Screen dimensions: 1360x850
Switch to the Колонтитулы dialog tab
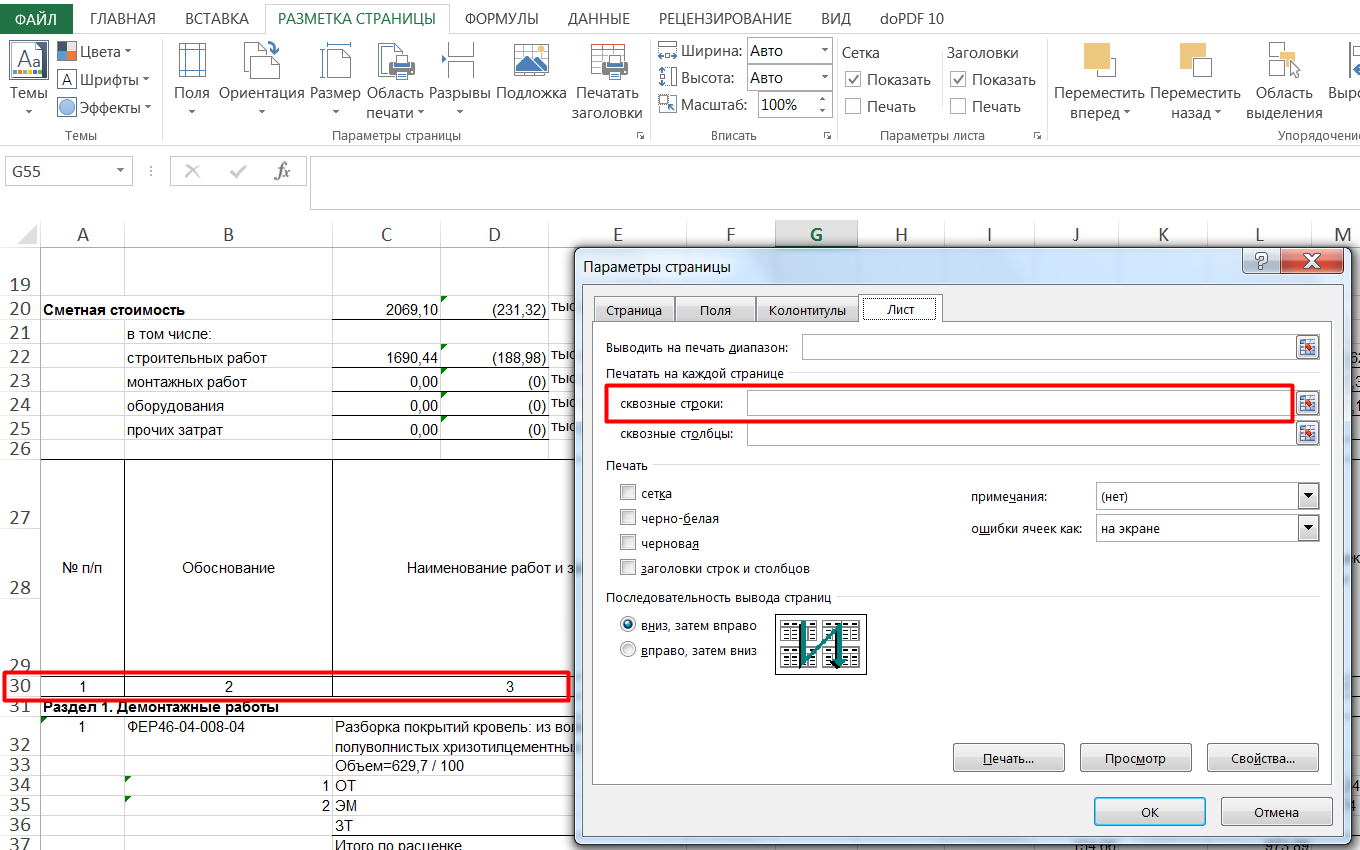tap(807, 310)
